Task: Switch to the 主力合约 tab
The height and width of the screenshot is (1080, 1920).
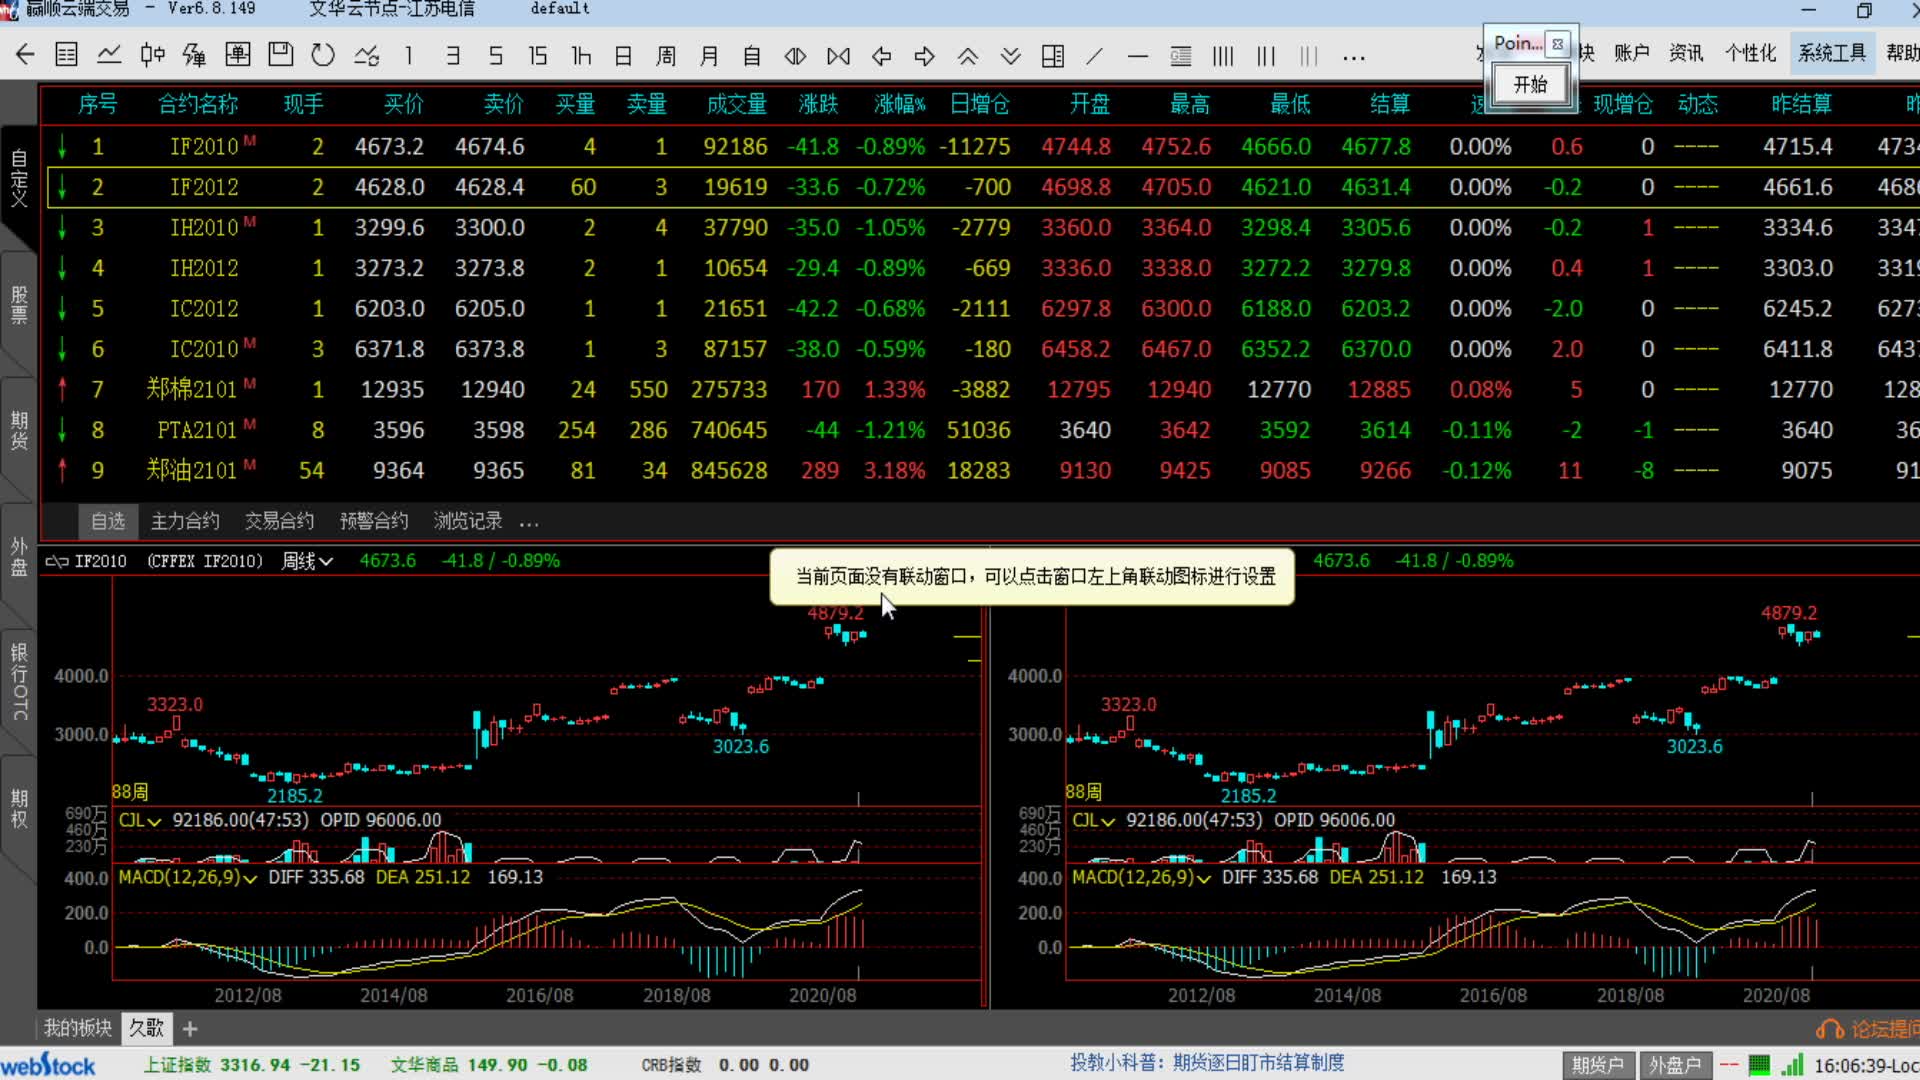Action: 185,521
